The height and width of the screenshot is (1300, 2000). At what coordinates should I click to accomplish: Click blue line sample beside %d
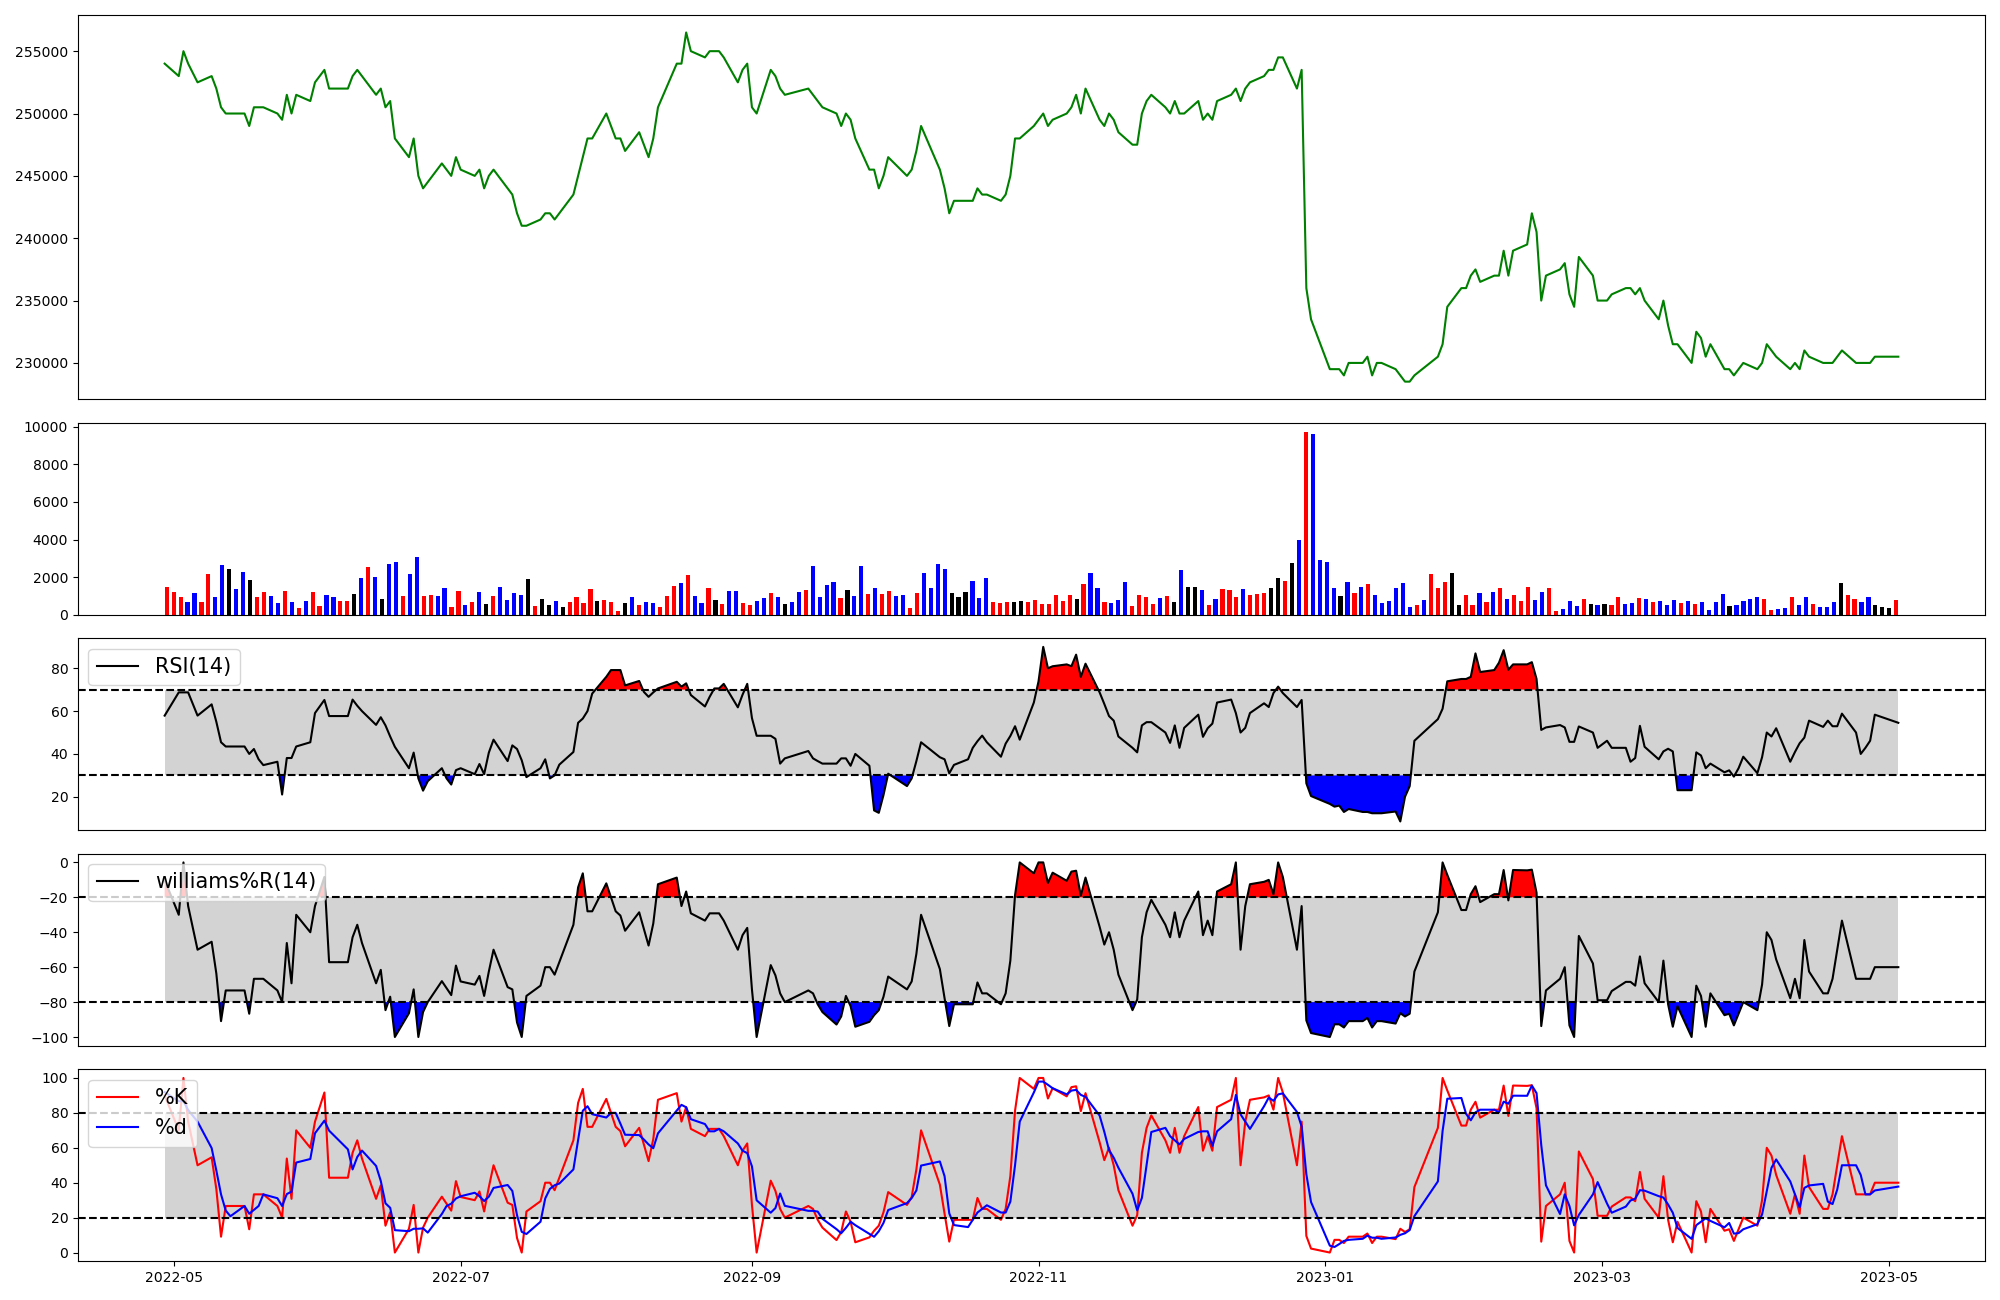(x=117, y=1127)
